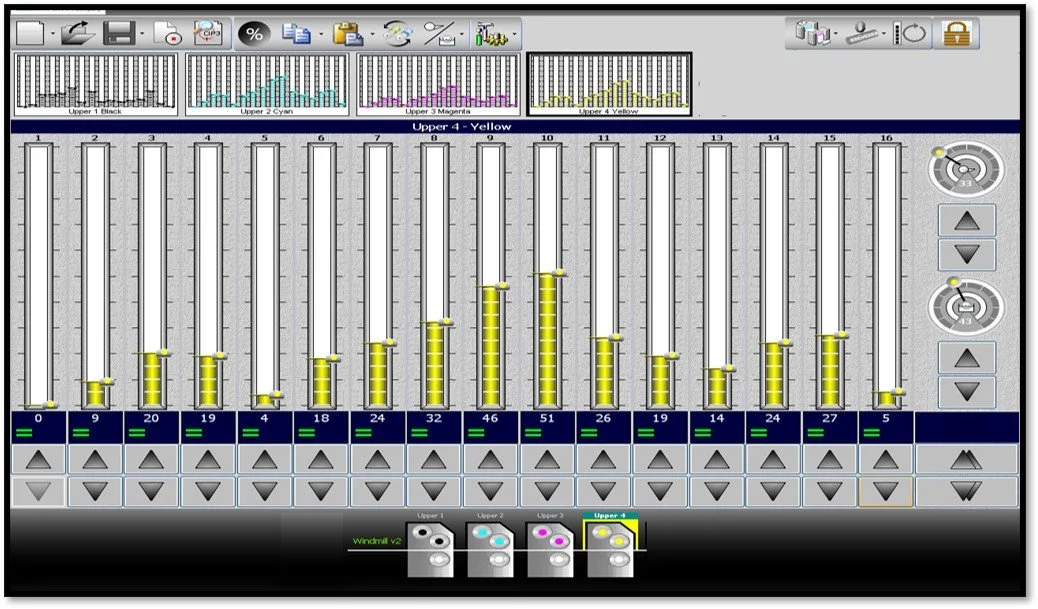
Task: Open the ink tools hammer icon
Action: click(491, 34)
